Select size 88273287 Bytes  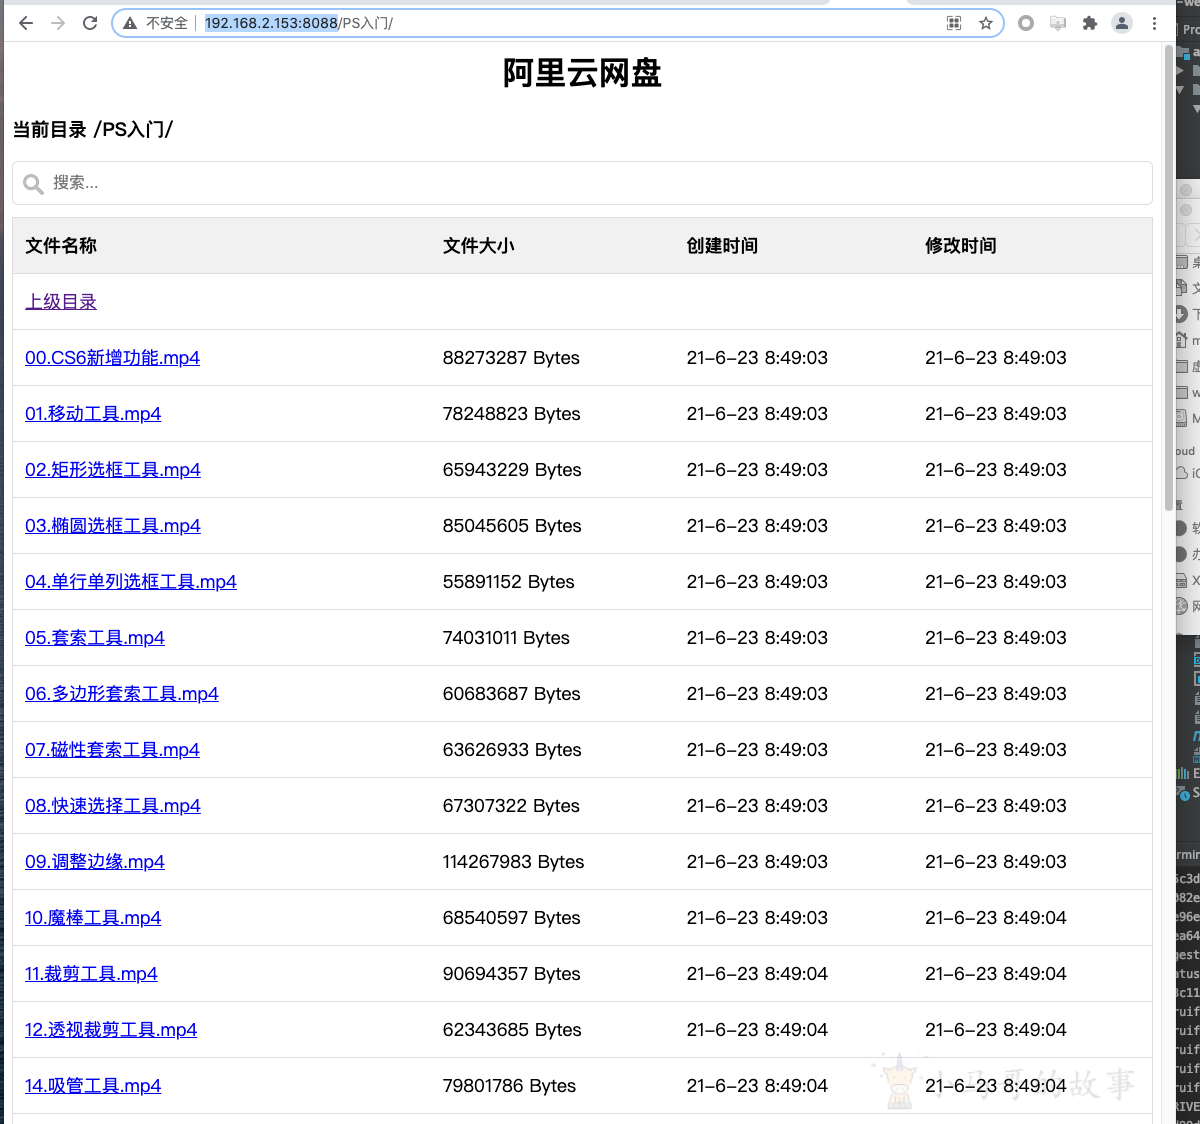point(511,358)
